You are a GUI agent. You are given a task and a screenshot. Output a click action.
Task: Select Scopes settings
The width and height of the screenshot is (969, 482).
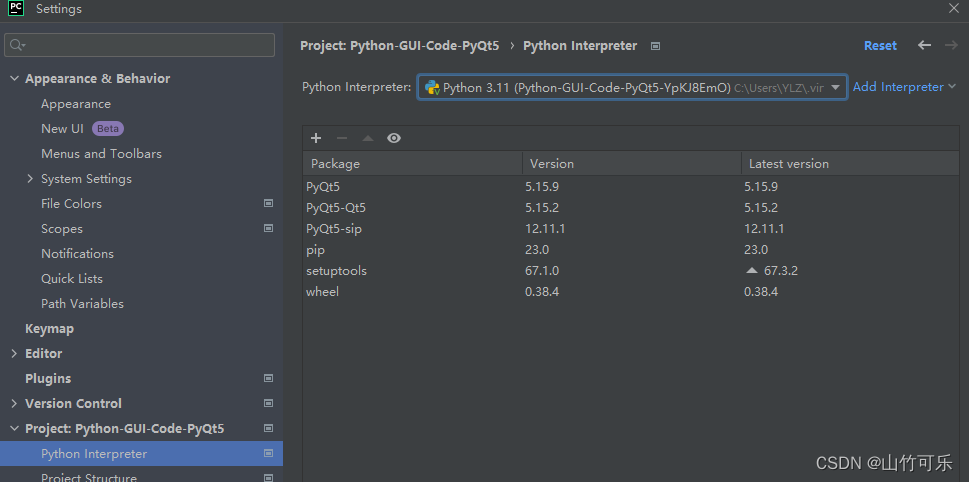point(62,229)
